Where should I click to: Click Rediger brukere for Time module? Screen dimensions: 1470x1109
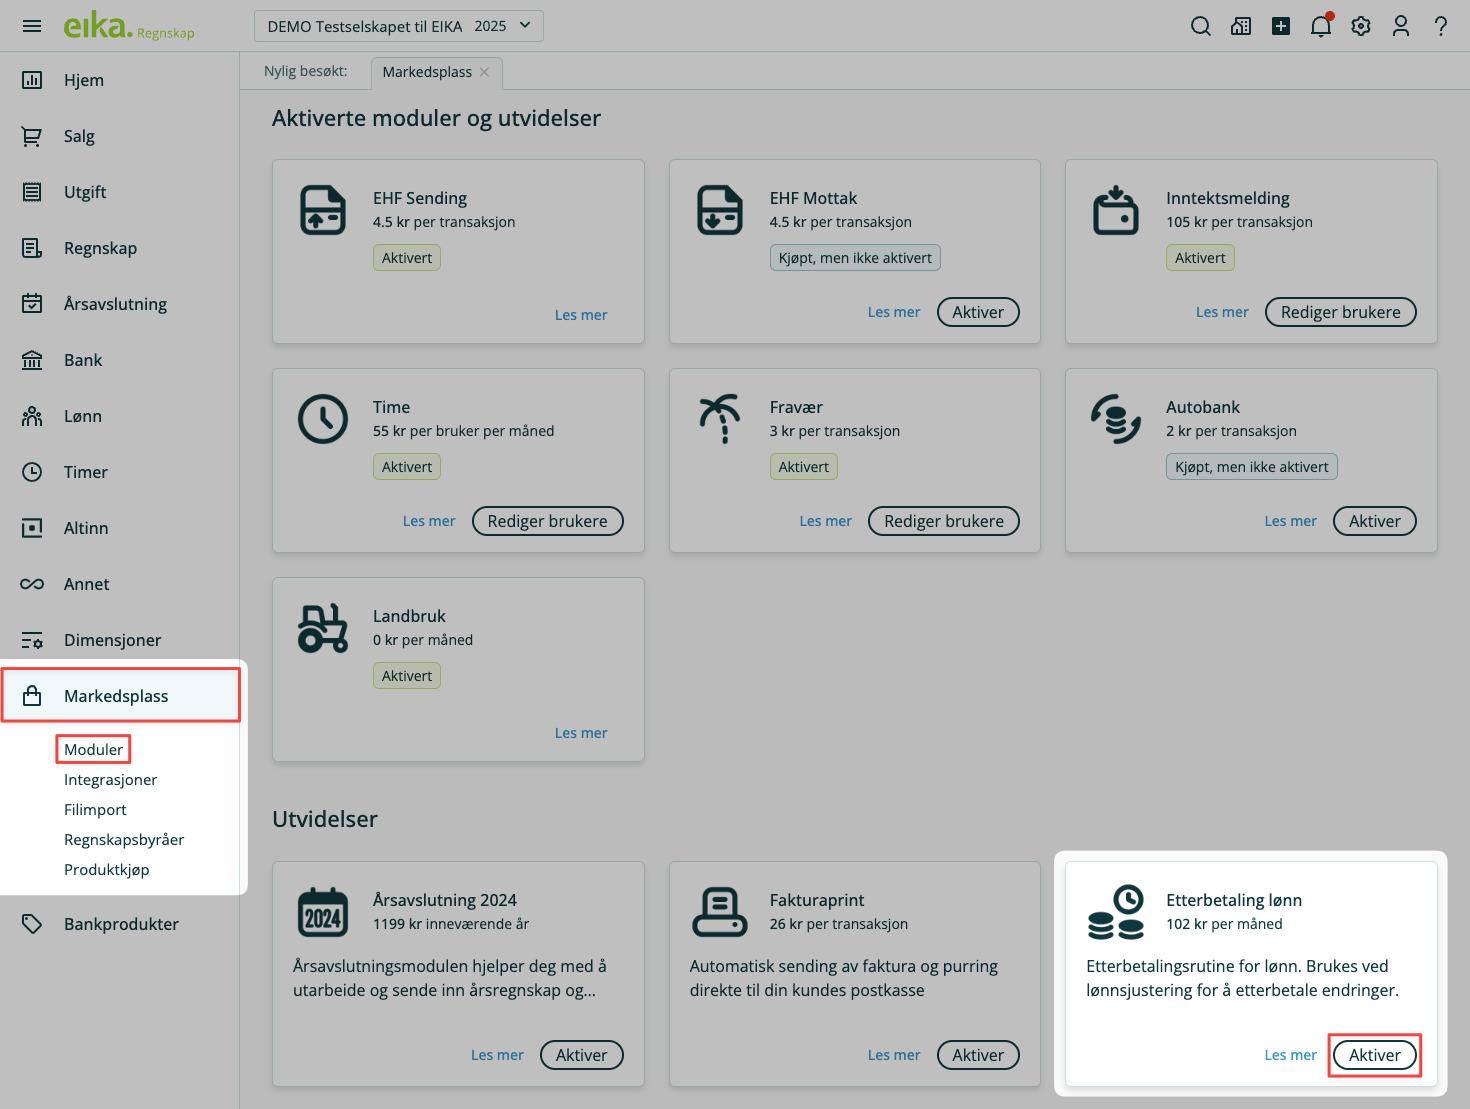547,521
